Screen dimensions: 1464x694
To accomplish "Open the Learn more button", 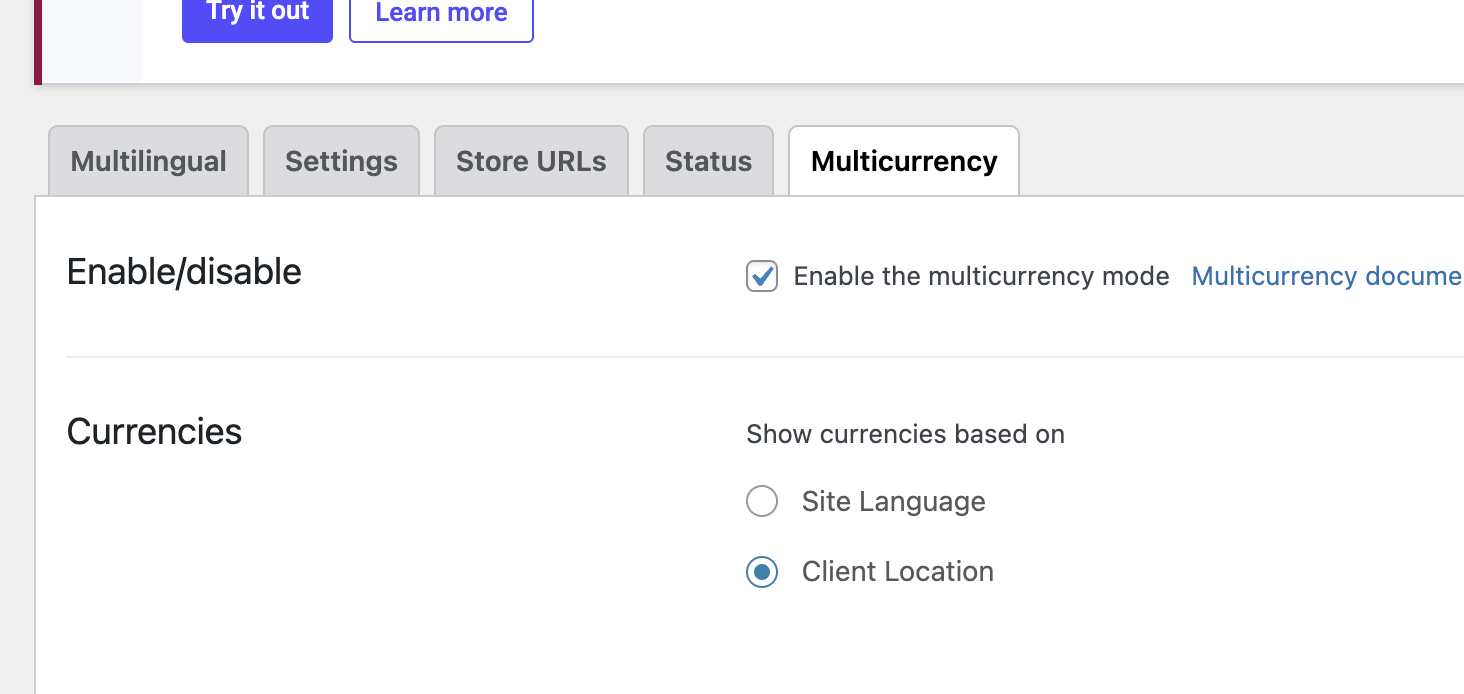I will point(441,16).
